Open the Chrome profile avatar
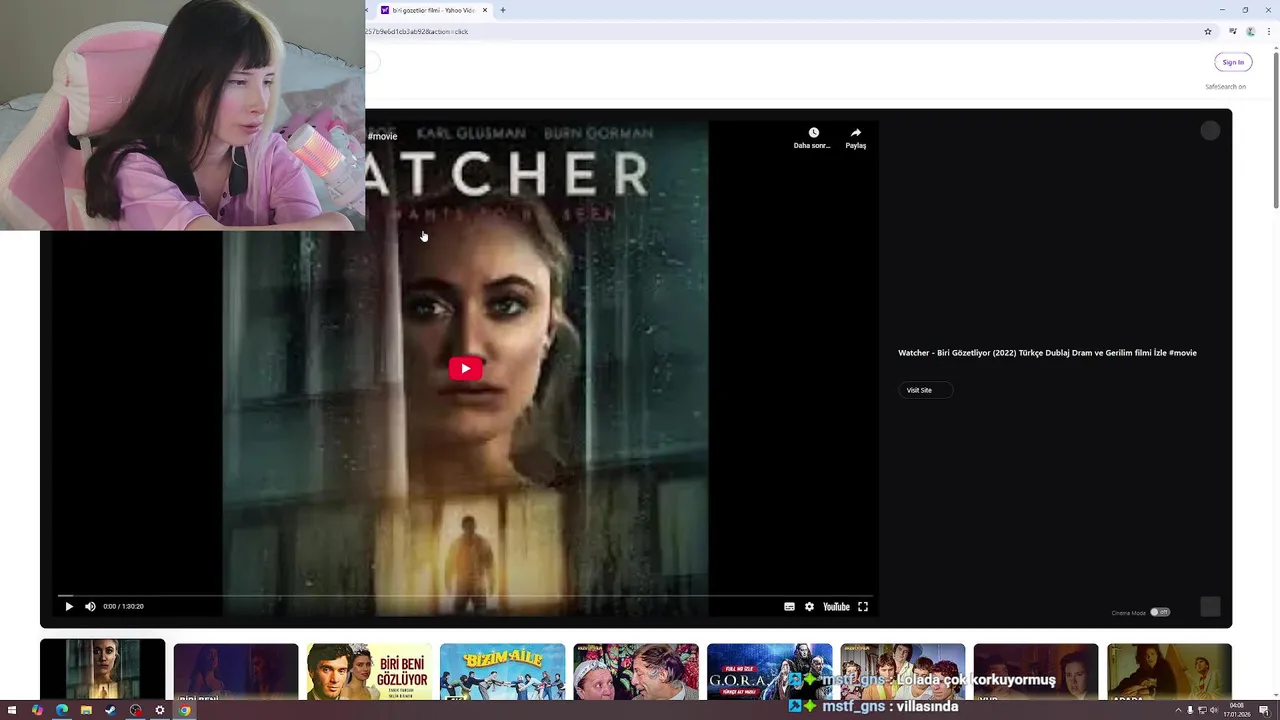 [x=1251, y=31]
